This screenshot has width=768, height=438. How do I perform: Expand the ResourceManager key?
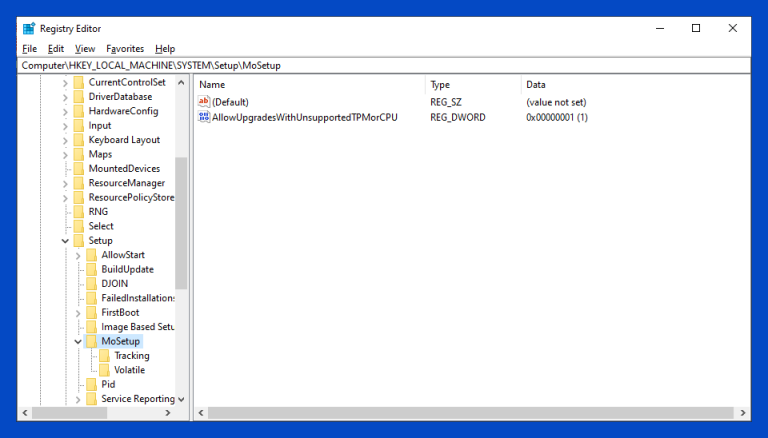click(x=65, y=183)
